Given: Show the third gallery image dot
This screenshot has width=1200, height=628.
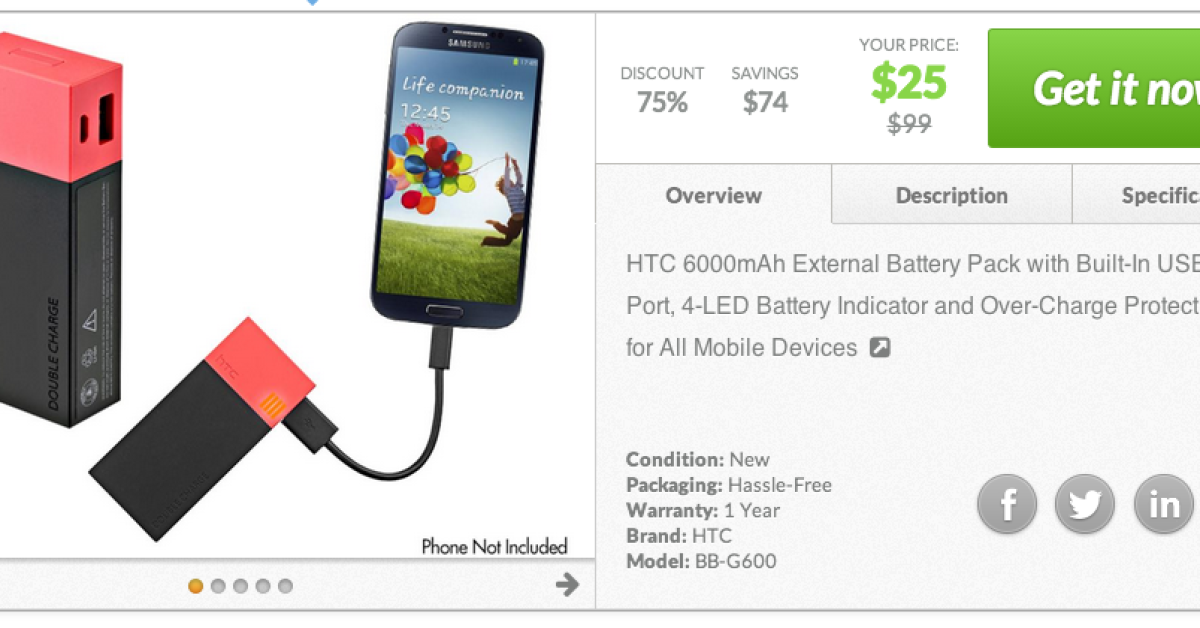Looking at the screenshot, I should [241, 586].
